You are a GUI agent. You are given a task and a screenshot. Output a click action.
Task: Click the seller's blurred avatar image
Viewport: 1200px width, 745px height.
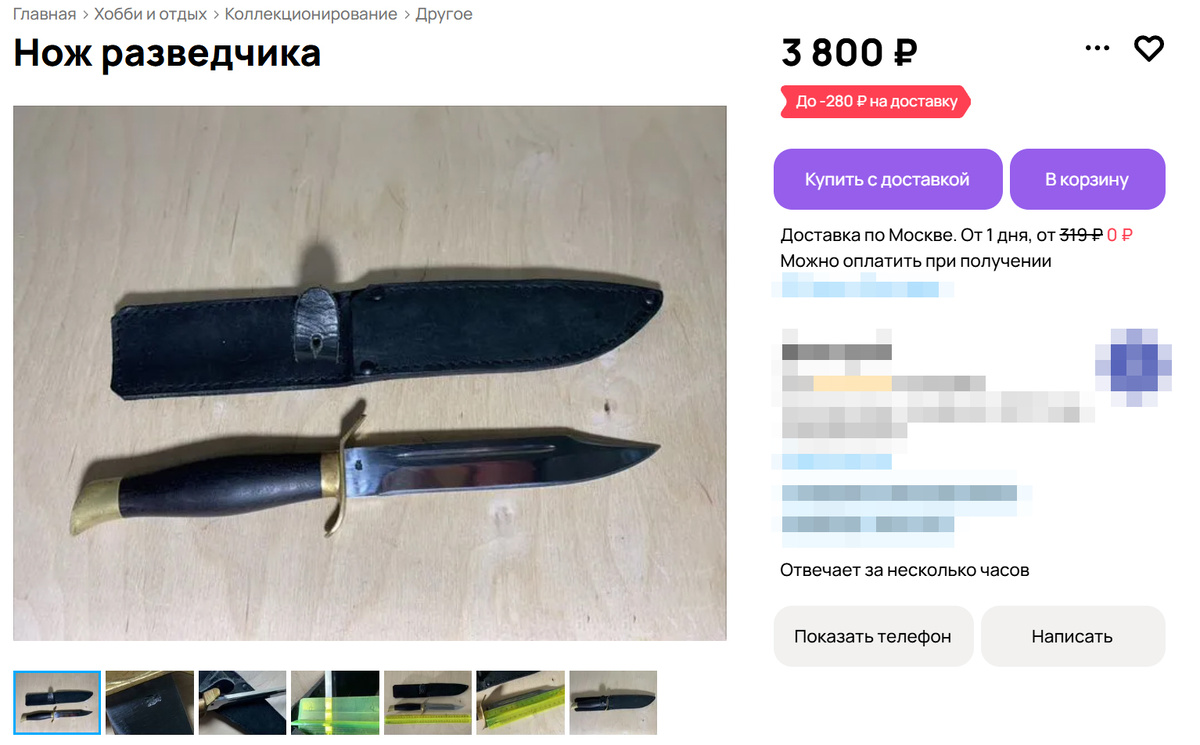(1133, 367)
